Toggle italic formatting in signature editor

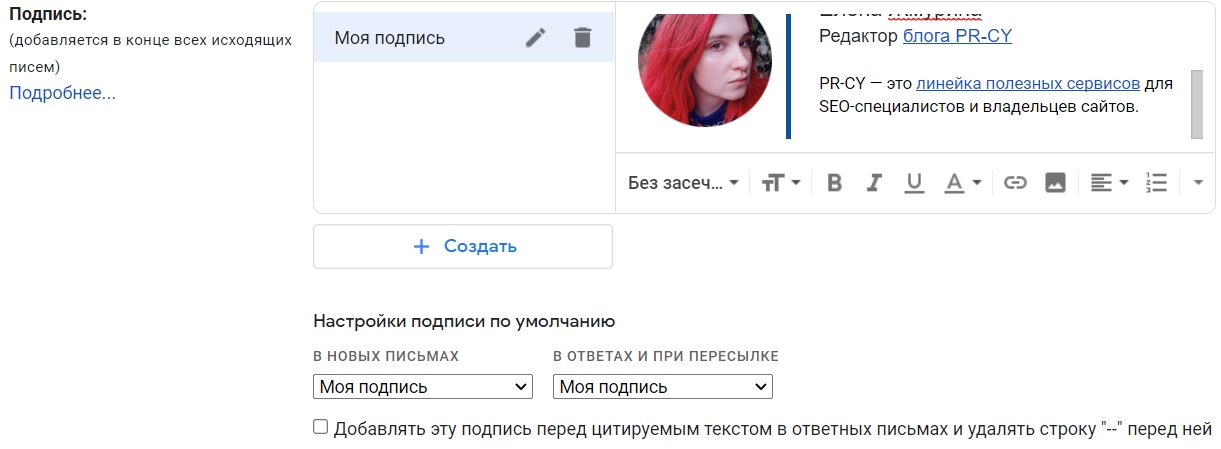874,183
